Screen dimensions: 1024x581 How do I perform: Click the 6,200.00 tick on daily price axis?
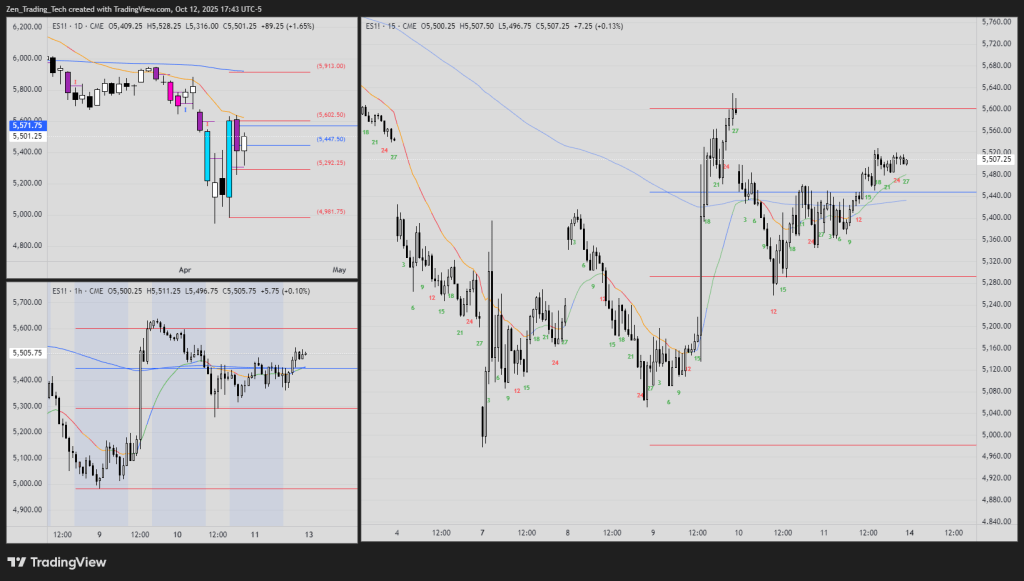26,27
